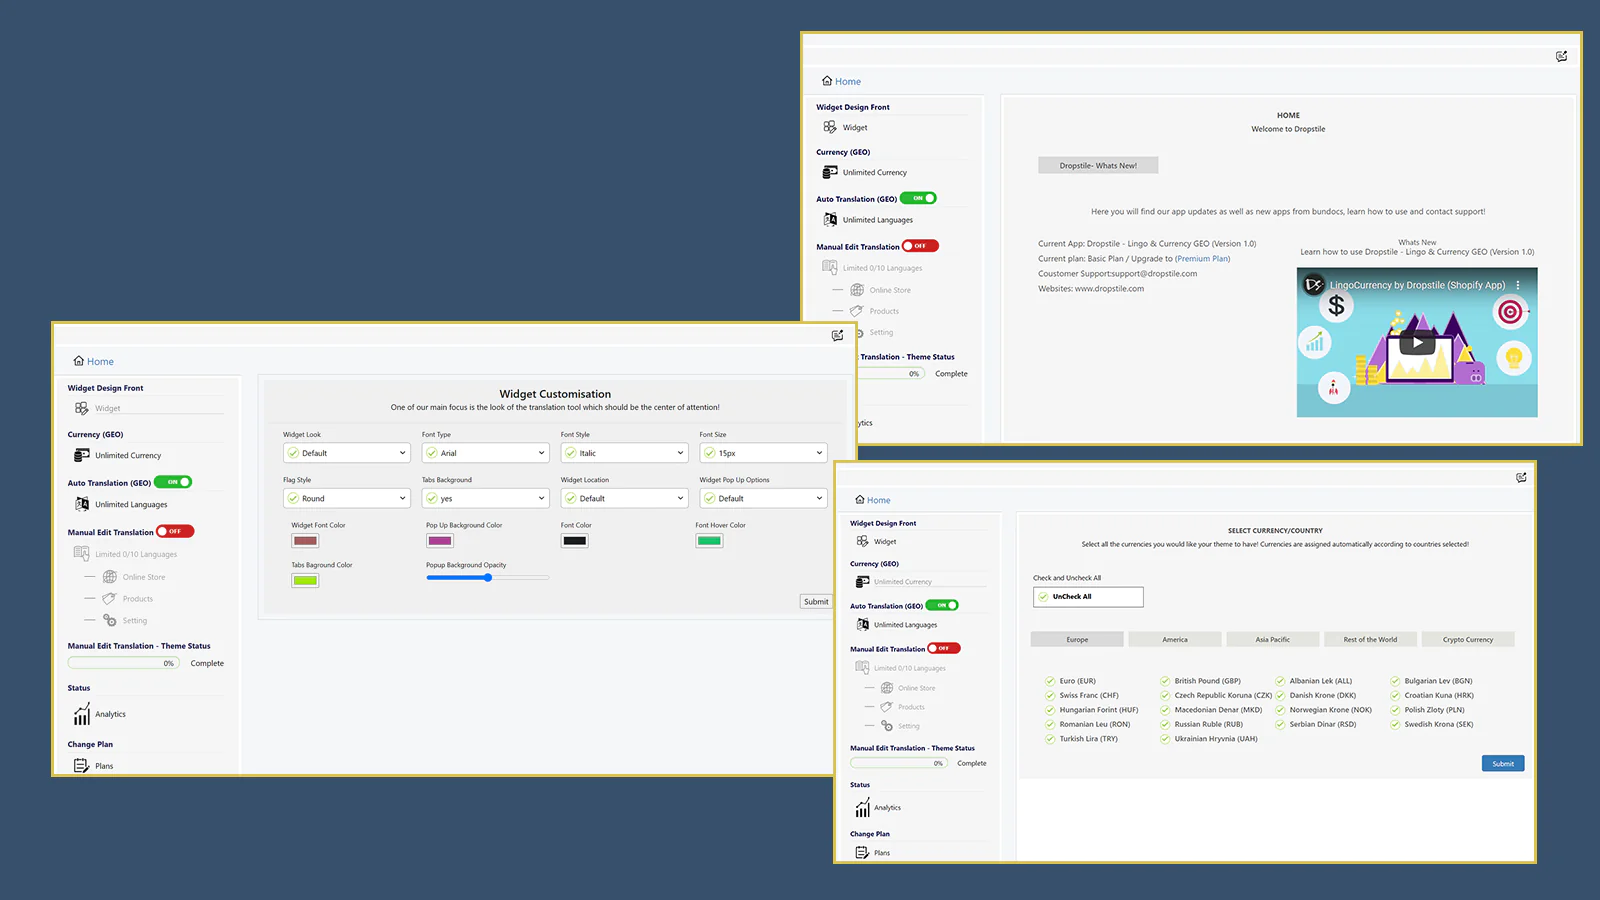The width and height of the screenshot is (1600, 900).
Task: Select the Unlimited Currency icon in top window
Action: [x=830, y=172]
